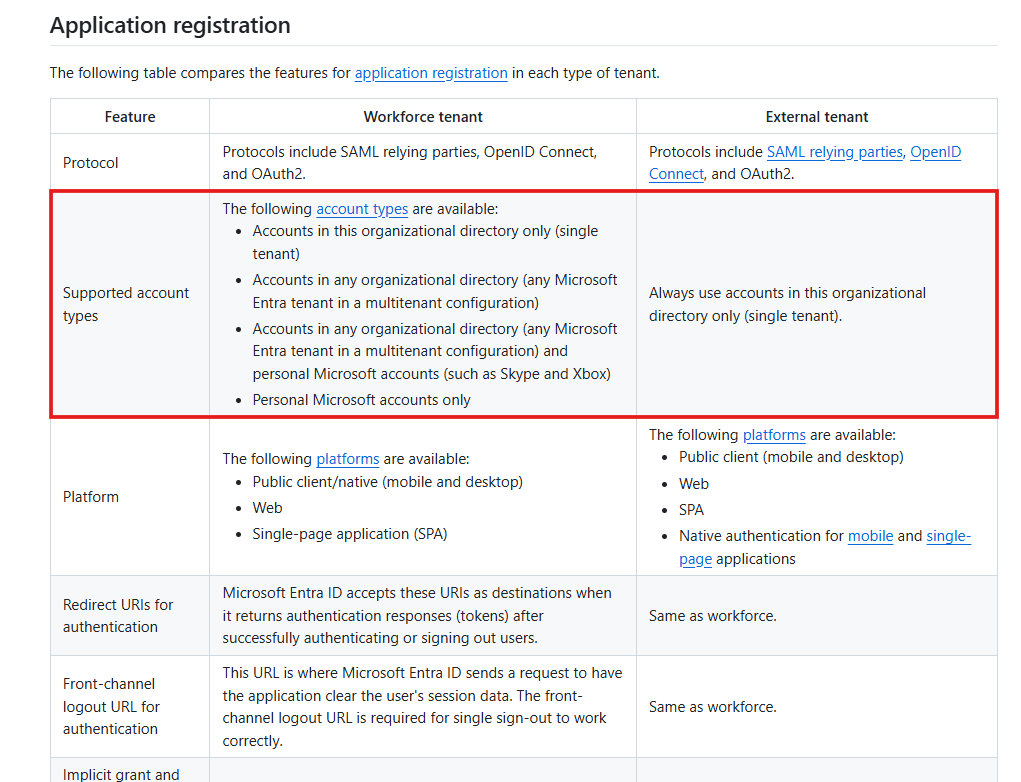Click the Workforce tenant column header
Viewport: 1021px width, 782px height.
423,117
